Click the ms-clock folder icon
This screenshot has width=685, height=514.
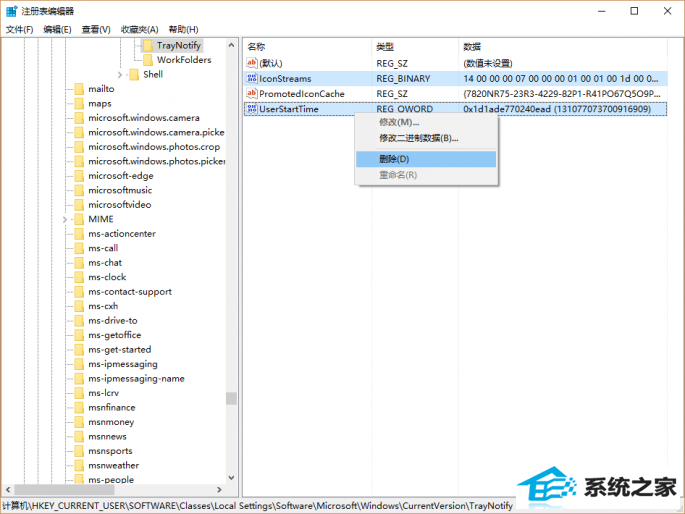79,277
